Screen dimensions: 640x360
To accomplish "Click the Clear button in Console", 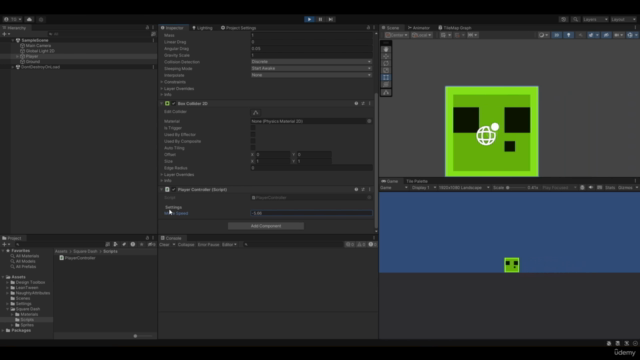I will point(164,244).
